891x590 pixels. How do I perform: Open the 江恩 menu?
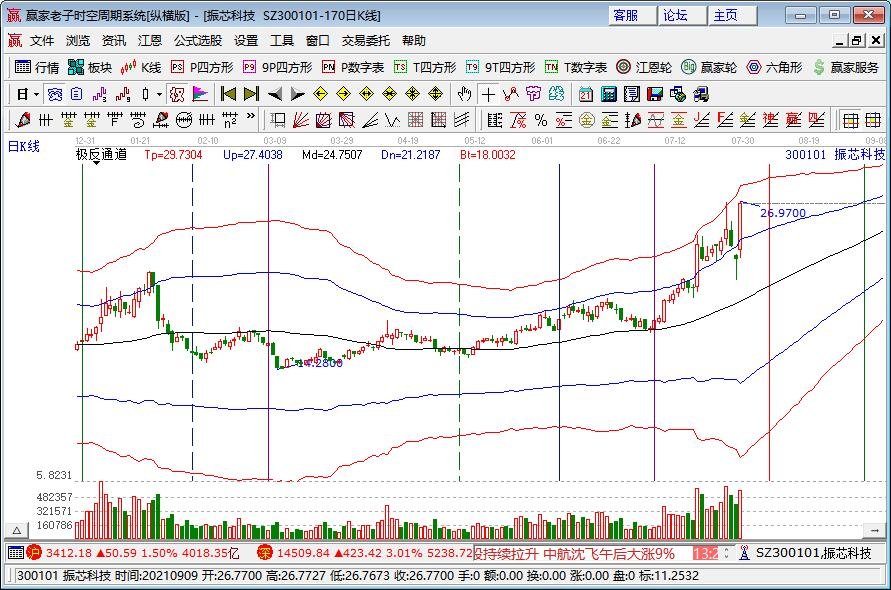point(149,41)
